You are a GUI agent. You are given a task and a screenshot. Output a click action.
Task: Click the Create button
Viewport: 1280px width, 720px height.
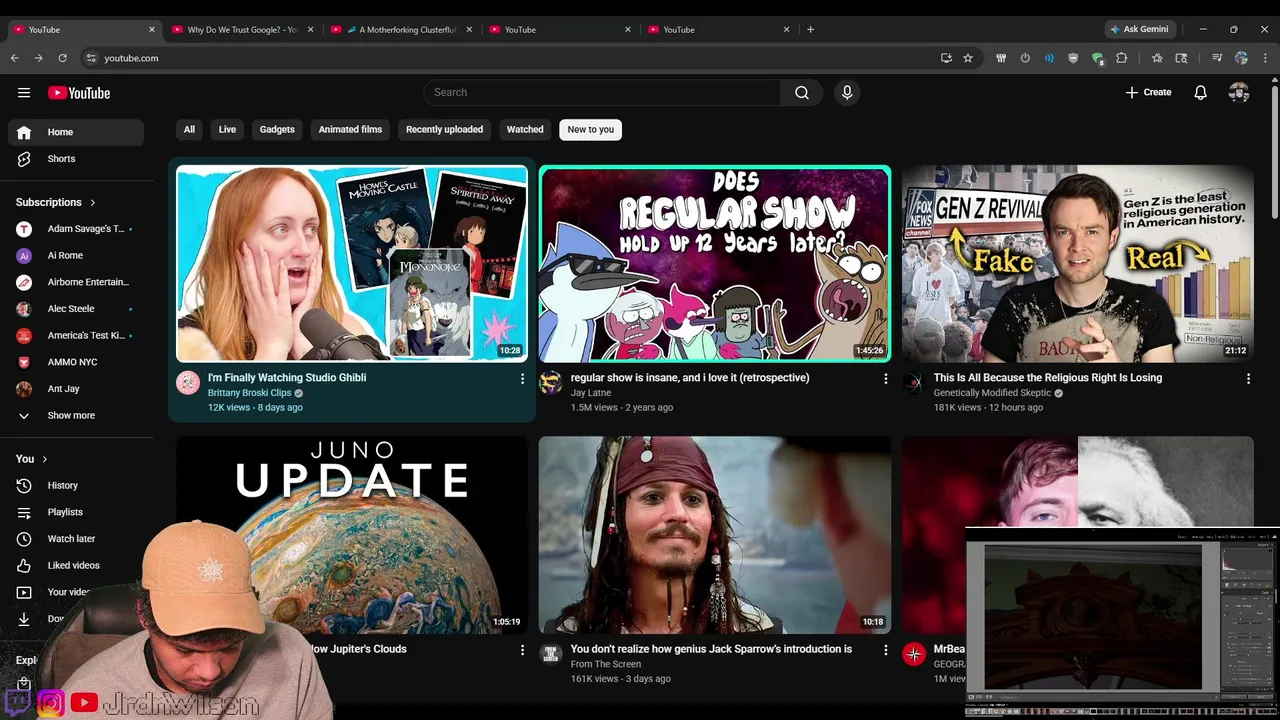tap(1148, 93)
